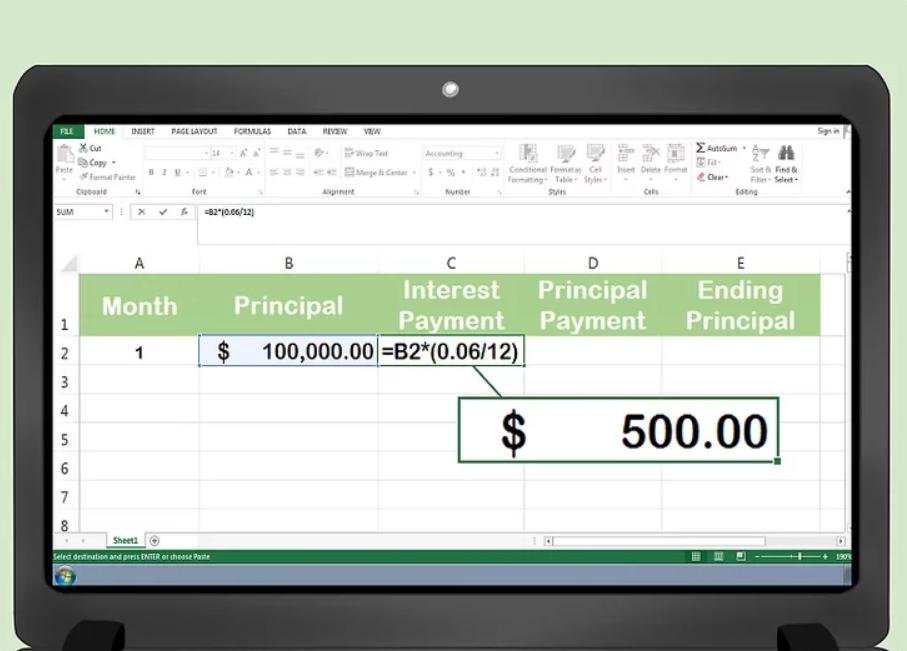Click the Font Color A icon
Viewport: 907px width, 651px height.
[249, 172]
